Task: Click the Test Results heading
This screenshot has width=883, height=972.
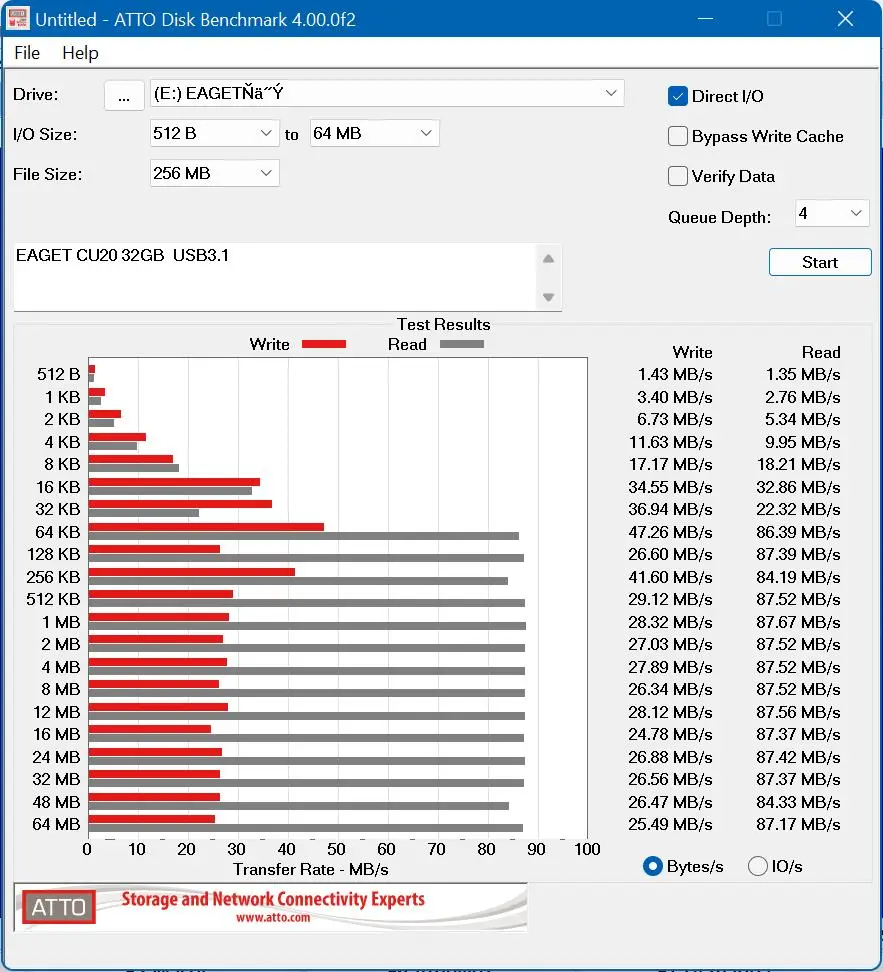Action: (443, 325)
